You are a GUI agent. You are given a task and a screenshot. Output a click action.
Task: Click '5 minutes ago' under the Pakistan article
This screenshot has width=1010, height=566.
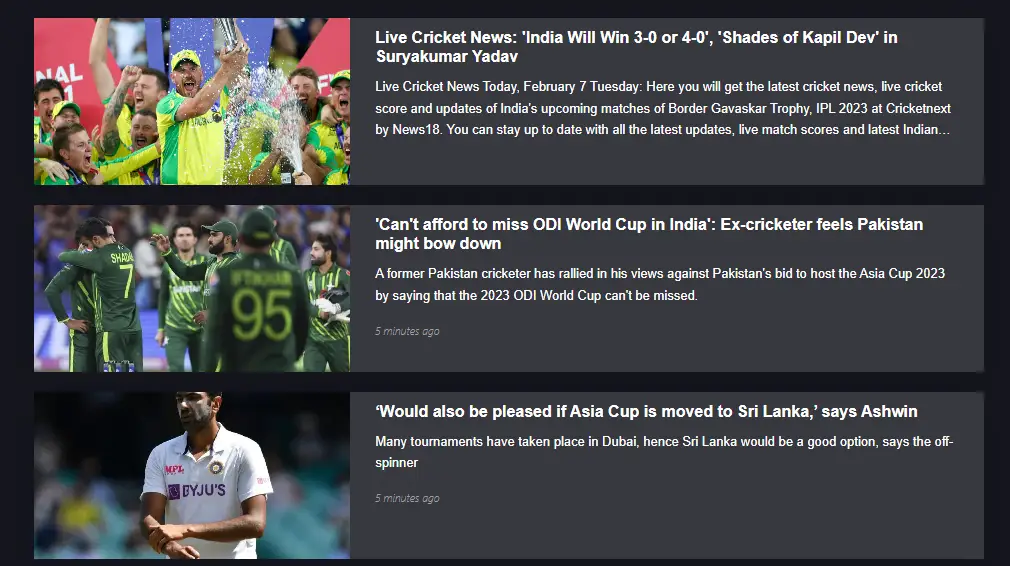coord(407,331)
